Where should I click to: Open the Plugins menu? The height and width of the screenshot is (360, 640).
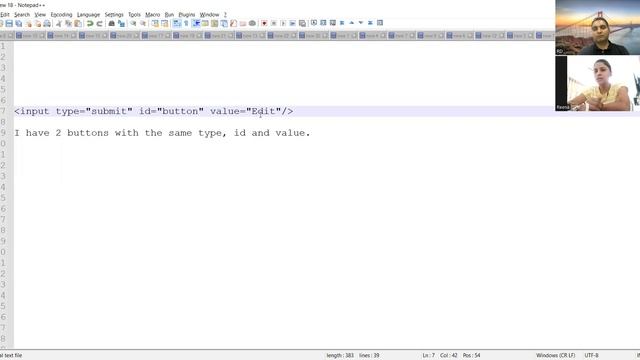point(187,14)
